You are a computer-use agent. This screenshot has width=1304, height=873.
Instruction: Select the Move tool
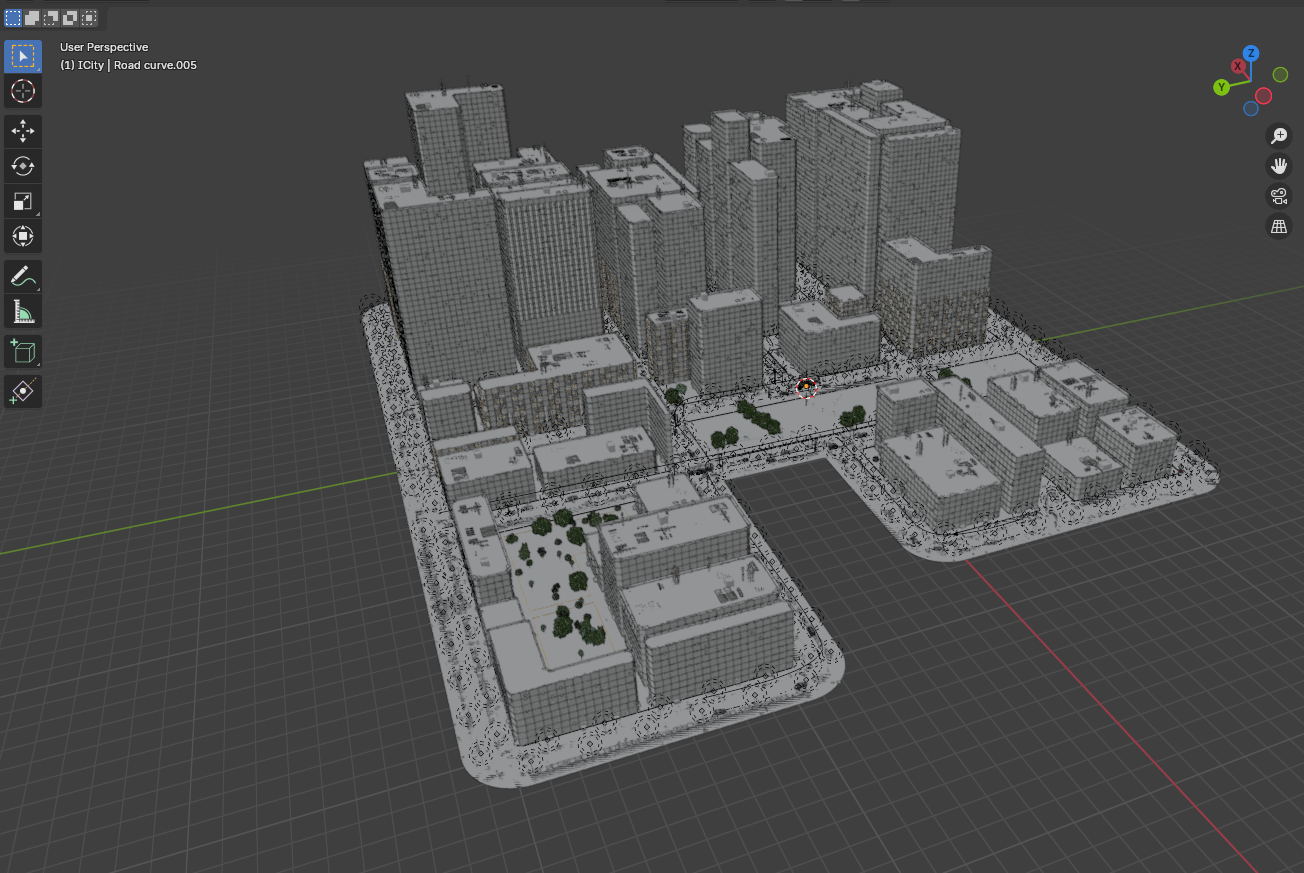point(23,131)
